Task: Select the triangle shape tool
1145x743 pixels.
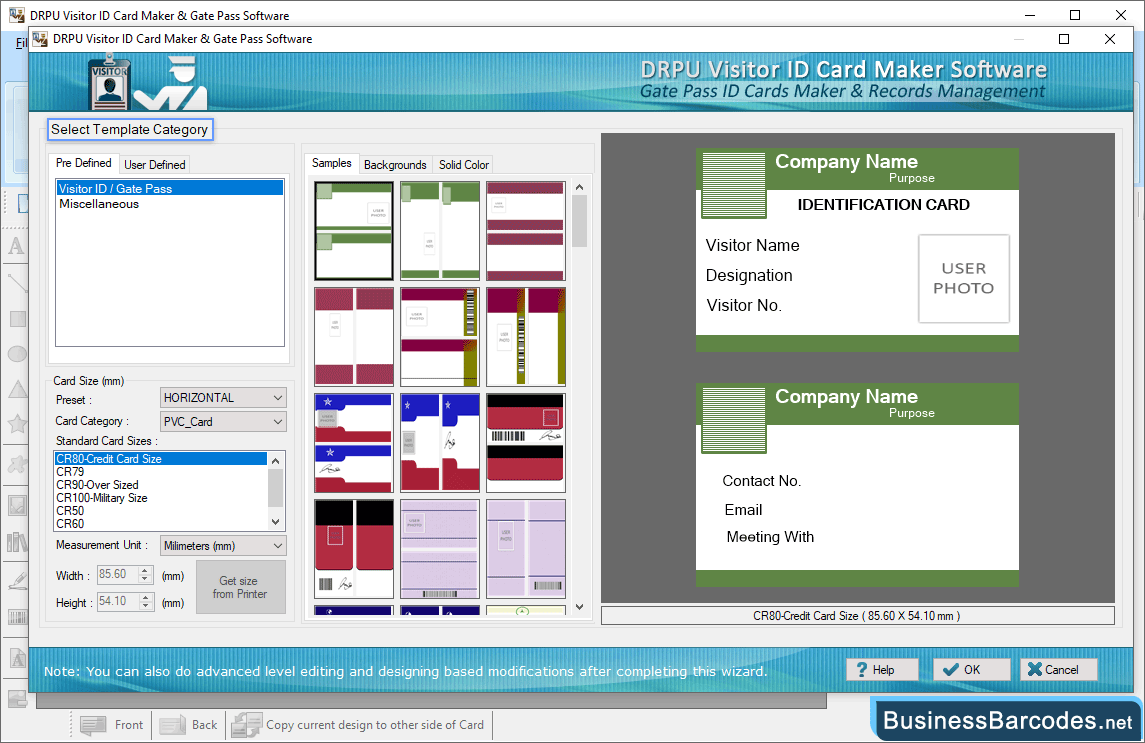Action: [x=16, y=389]
